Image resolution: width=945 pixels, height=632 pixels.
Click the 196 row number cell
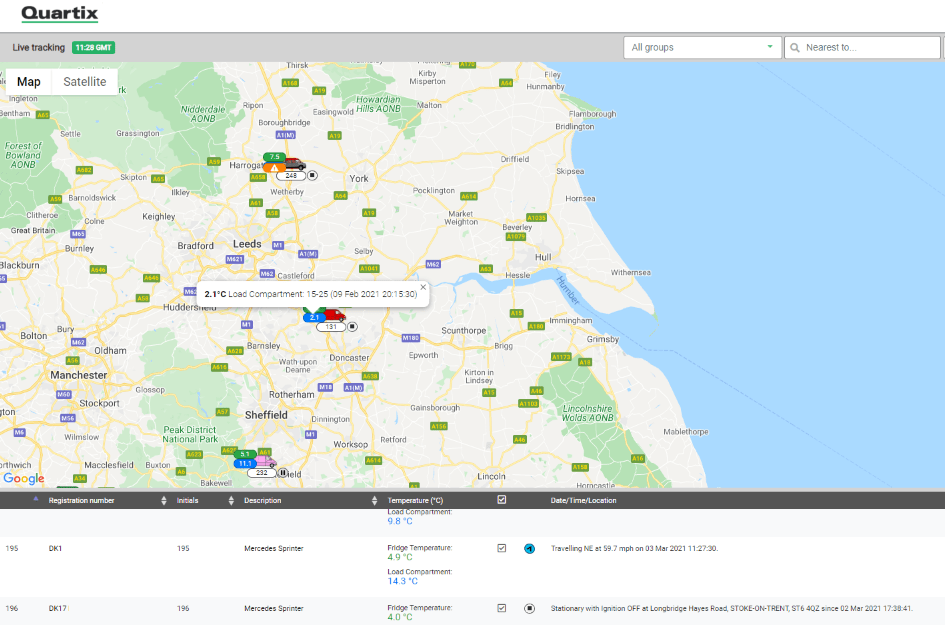point(12,609)
